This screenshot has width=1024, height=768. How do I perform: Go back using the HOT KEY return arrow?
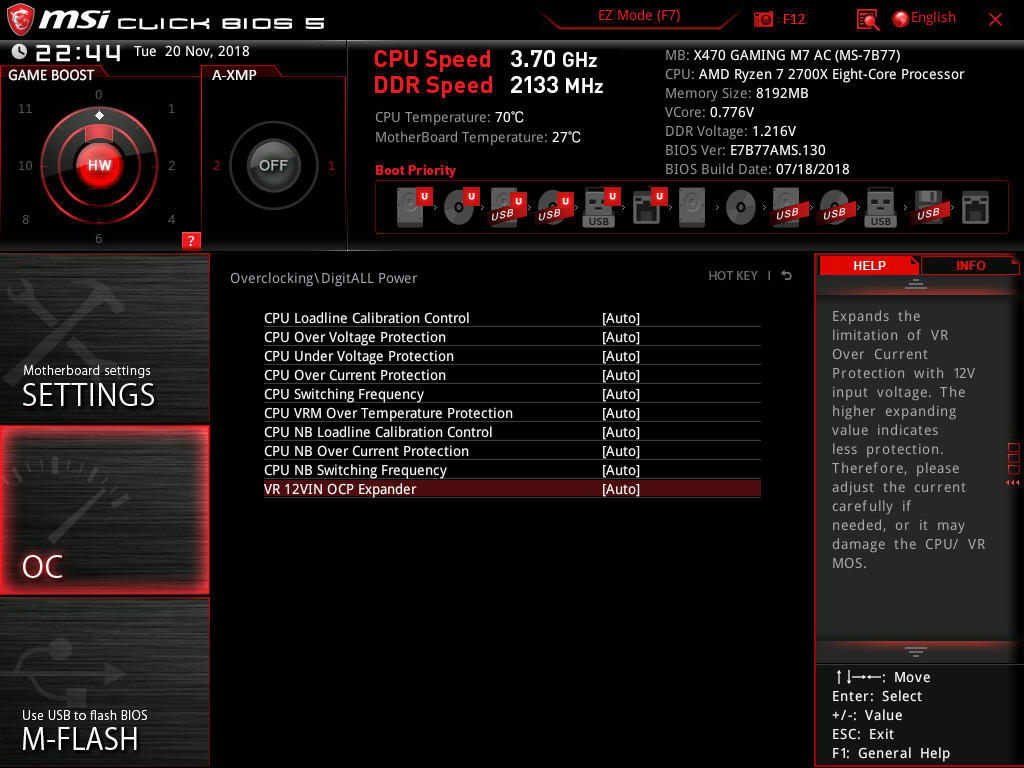point(787,276)
